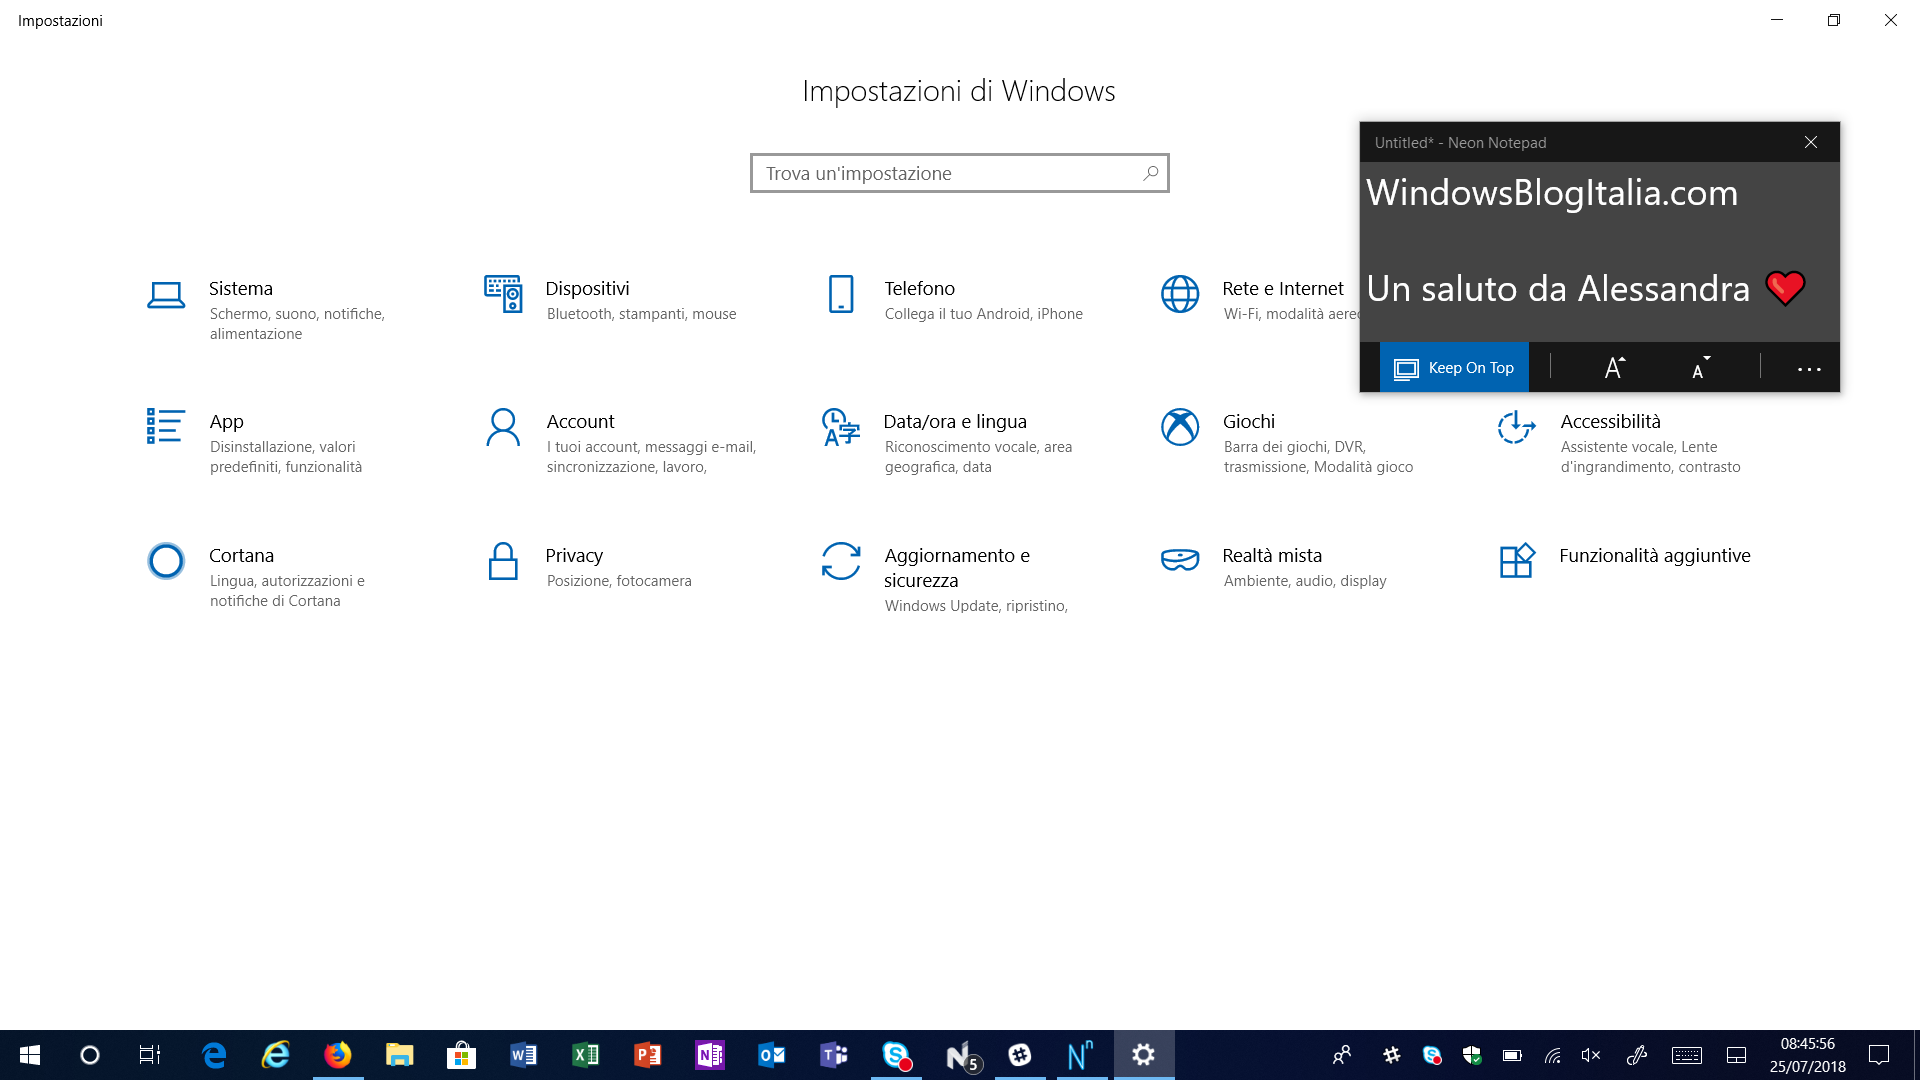Switch to Firefox on the taskbar

[338, 1055]
